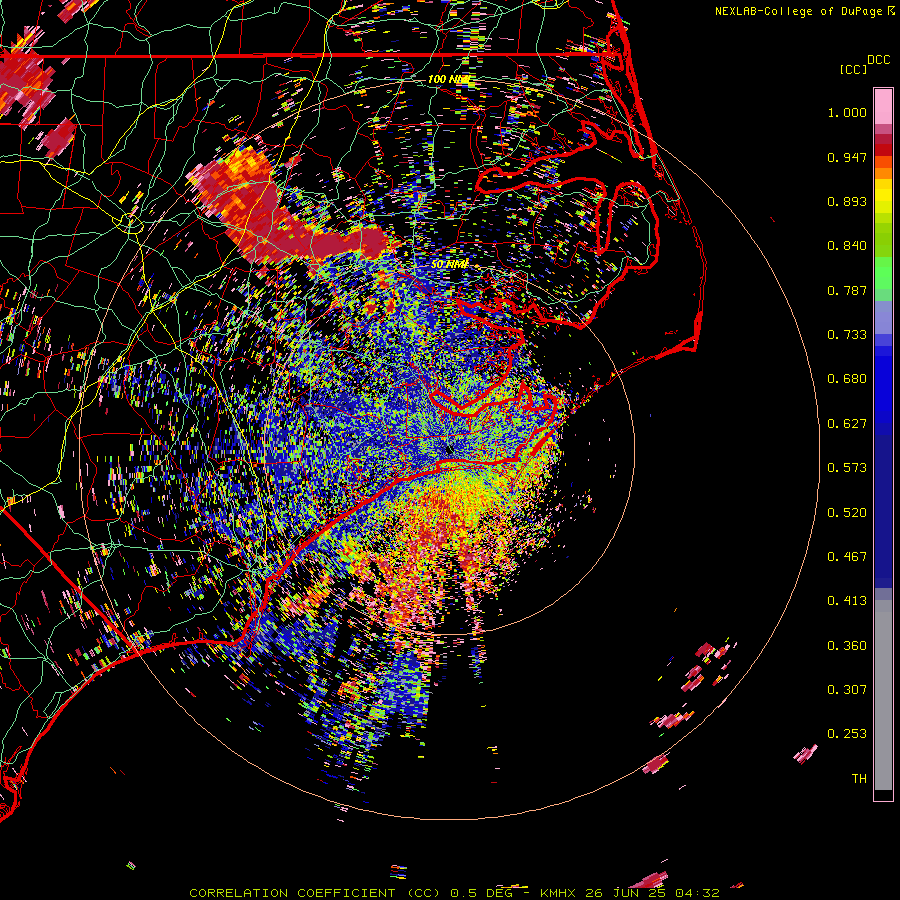Image resolution: width=900 pixels, height=900 pixels.
Task: Click the 0.307 scale value
Action: click(x=847, y=690)
